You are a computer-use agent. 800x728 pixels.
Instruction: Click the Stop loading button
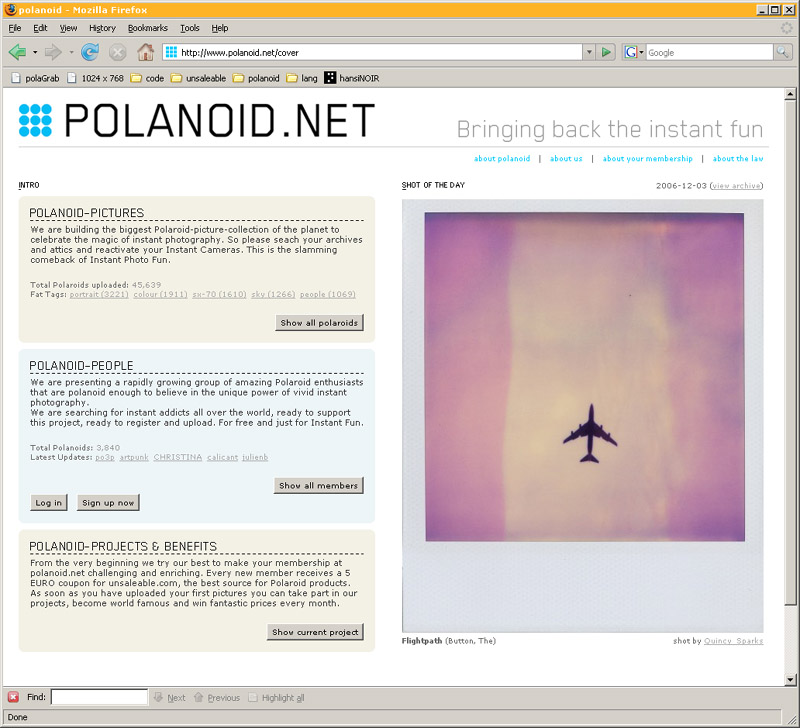[x=117, y=52]
